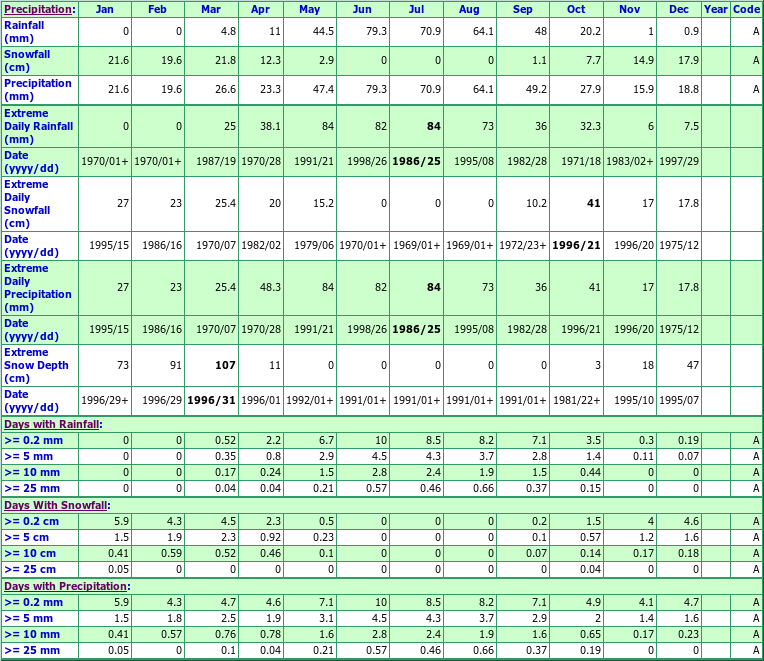Click October precipitation days value 0.19

(x=590, y=650)
